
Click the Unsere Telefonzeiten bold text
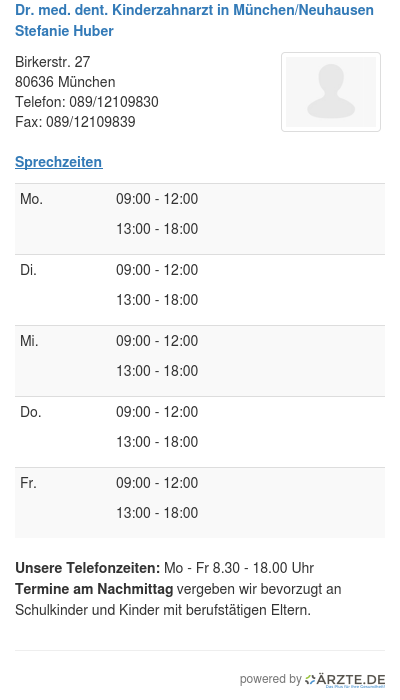88,568
